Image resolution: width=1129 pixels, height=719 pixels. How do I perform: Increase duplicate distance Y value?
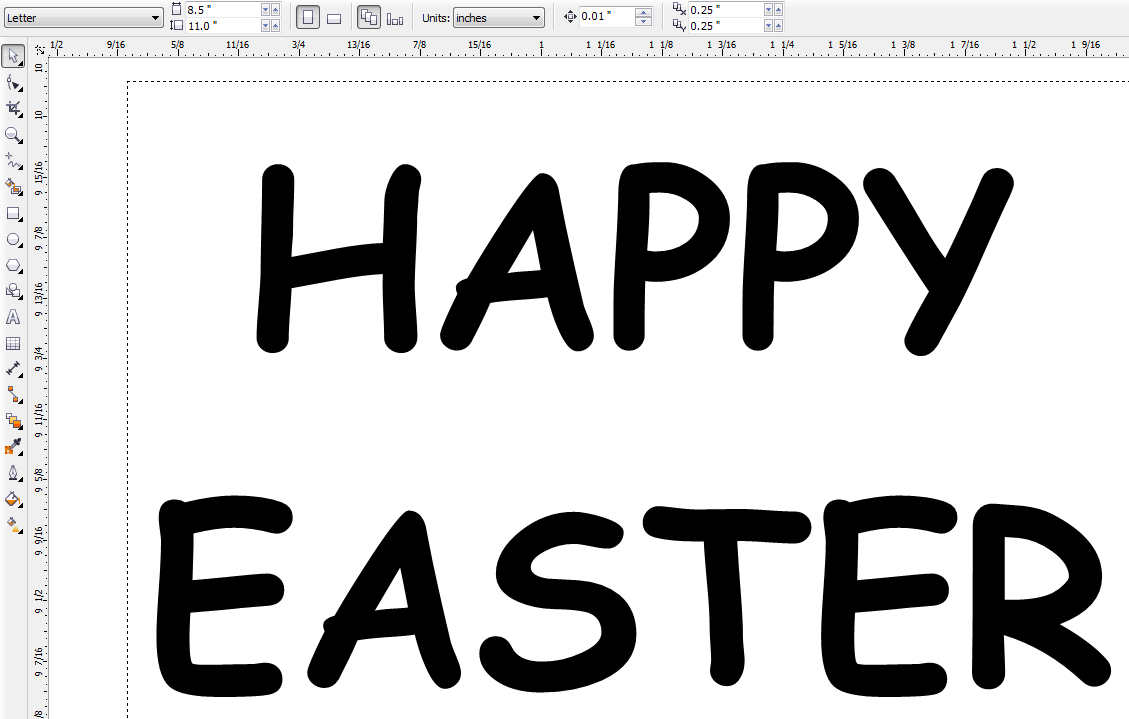[x=778, y=25]
